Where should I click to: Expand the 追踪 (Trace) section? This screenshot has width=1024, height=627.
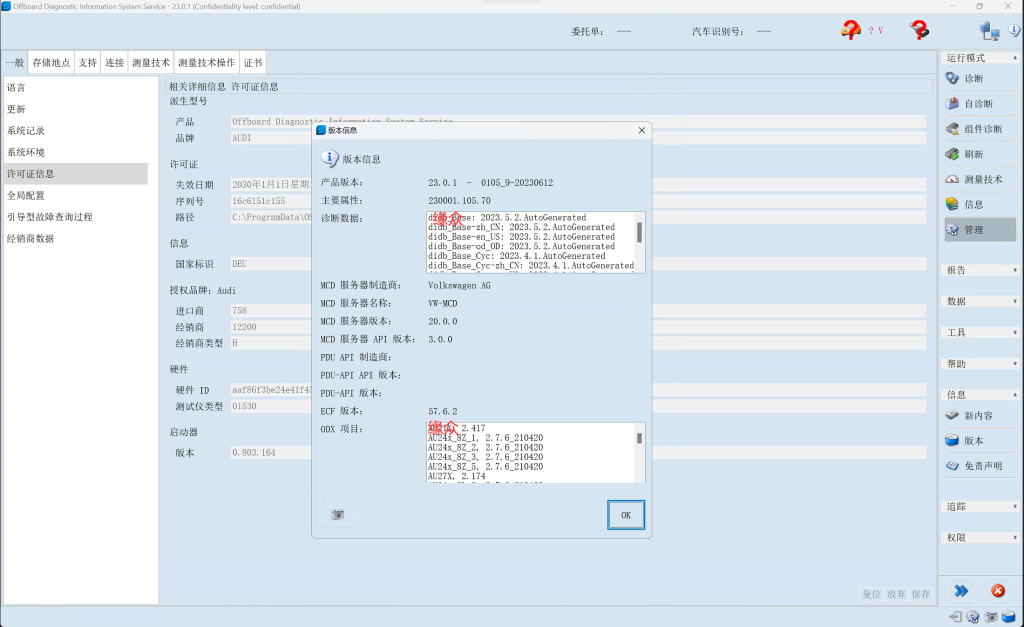pyautogui.click(x=979, y=507)
